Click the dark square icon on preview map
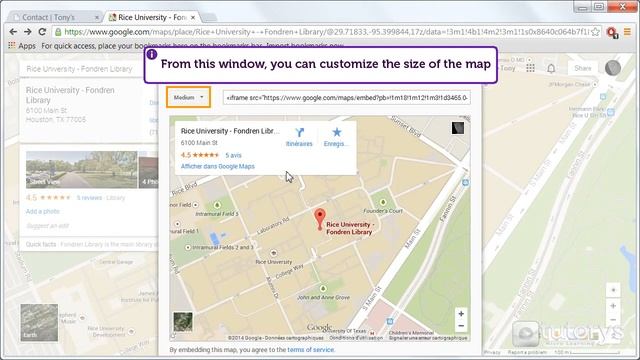Image resolution: width=640 pixels, height=360 pixels. [x=458, y=128]
